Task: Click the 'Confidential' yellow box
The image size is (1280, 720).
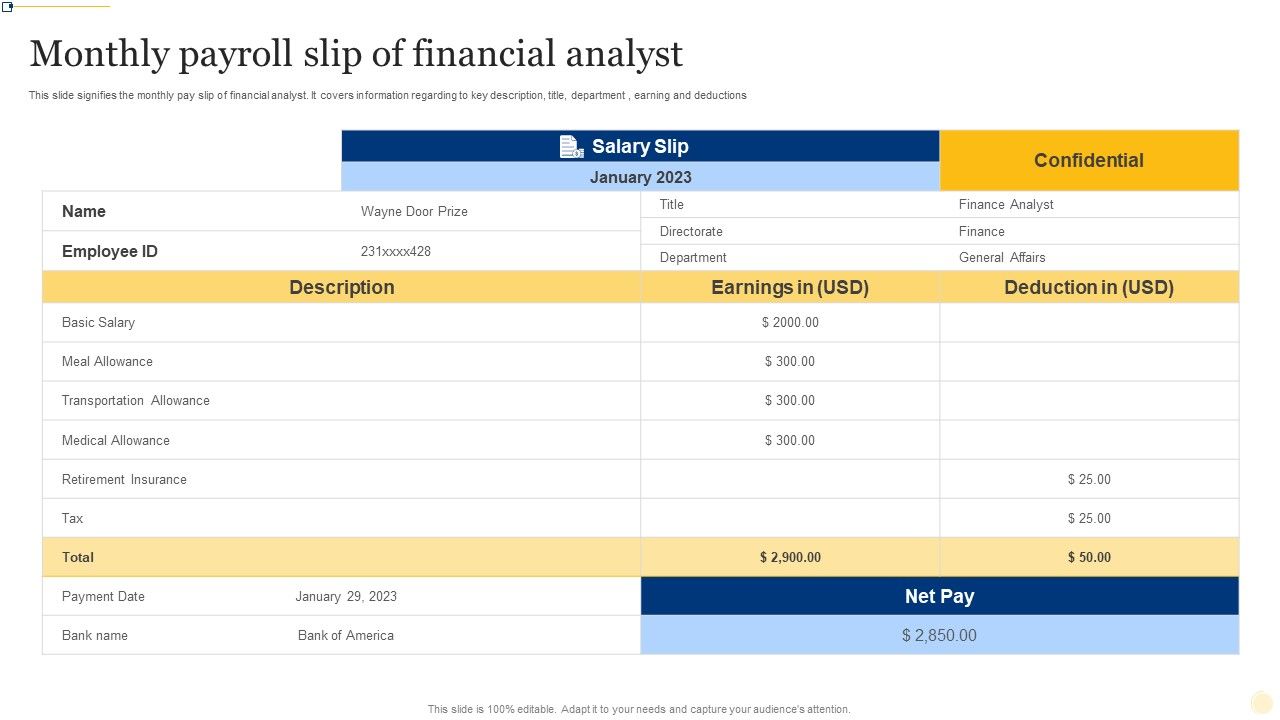Action: (x=1089, y=160)
